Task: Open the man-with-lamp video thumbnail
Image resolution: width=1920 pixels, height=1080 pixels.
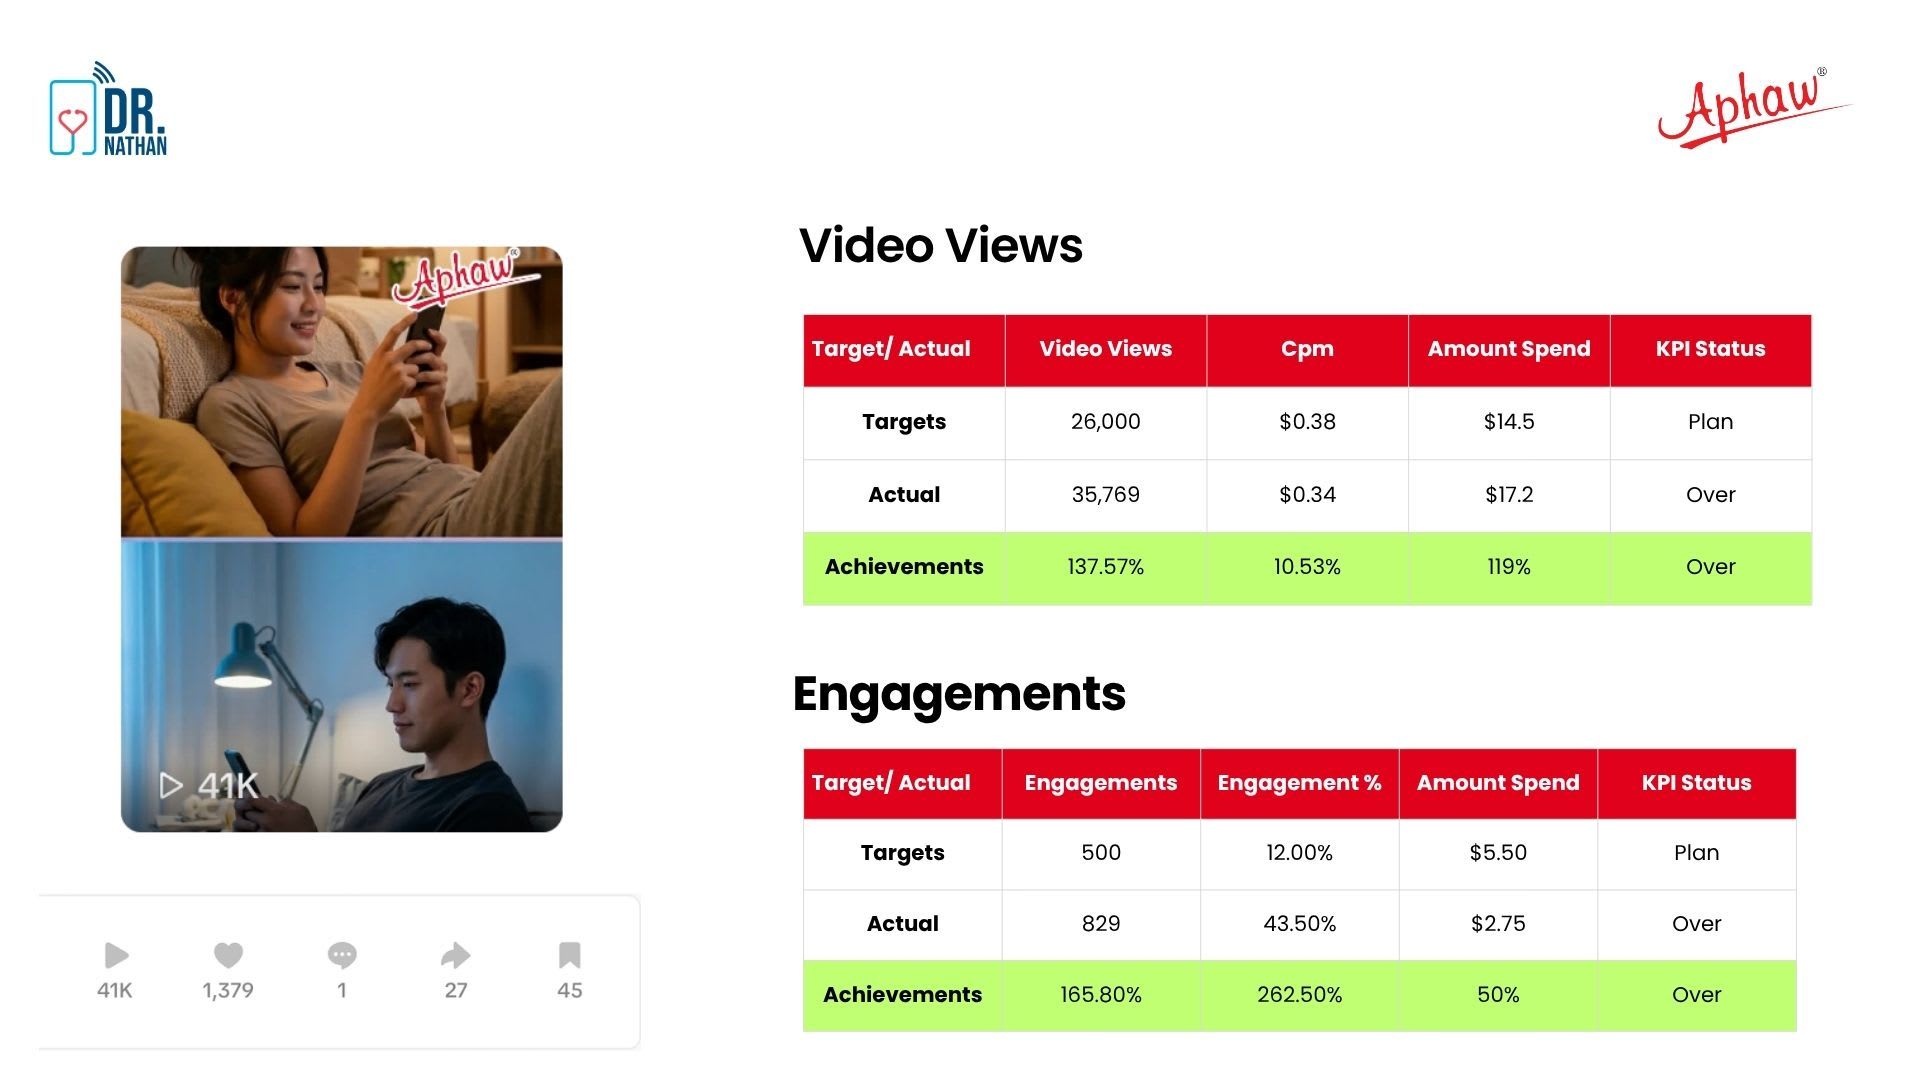Action: click(341, 686)
